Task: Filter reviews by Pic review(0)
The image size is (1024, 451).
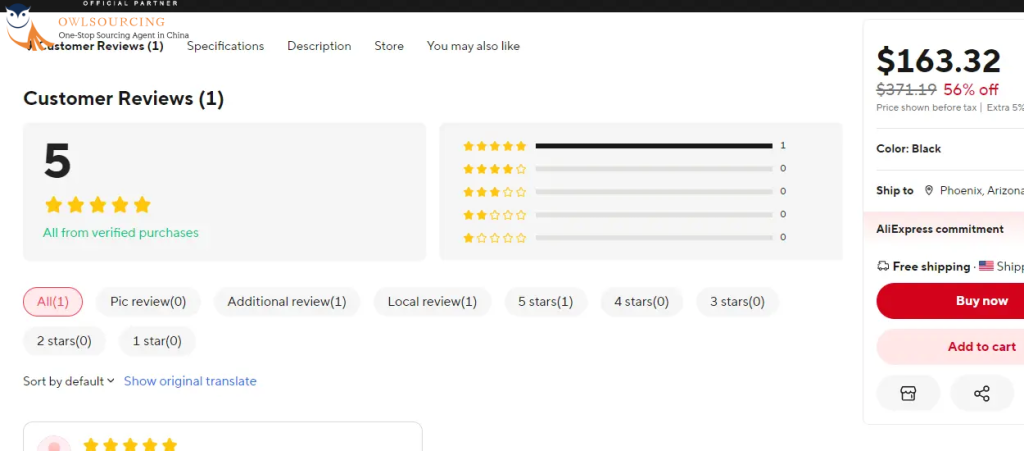Action: click(148, 301)
